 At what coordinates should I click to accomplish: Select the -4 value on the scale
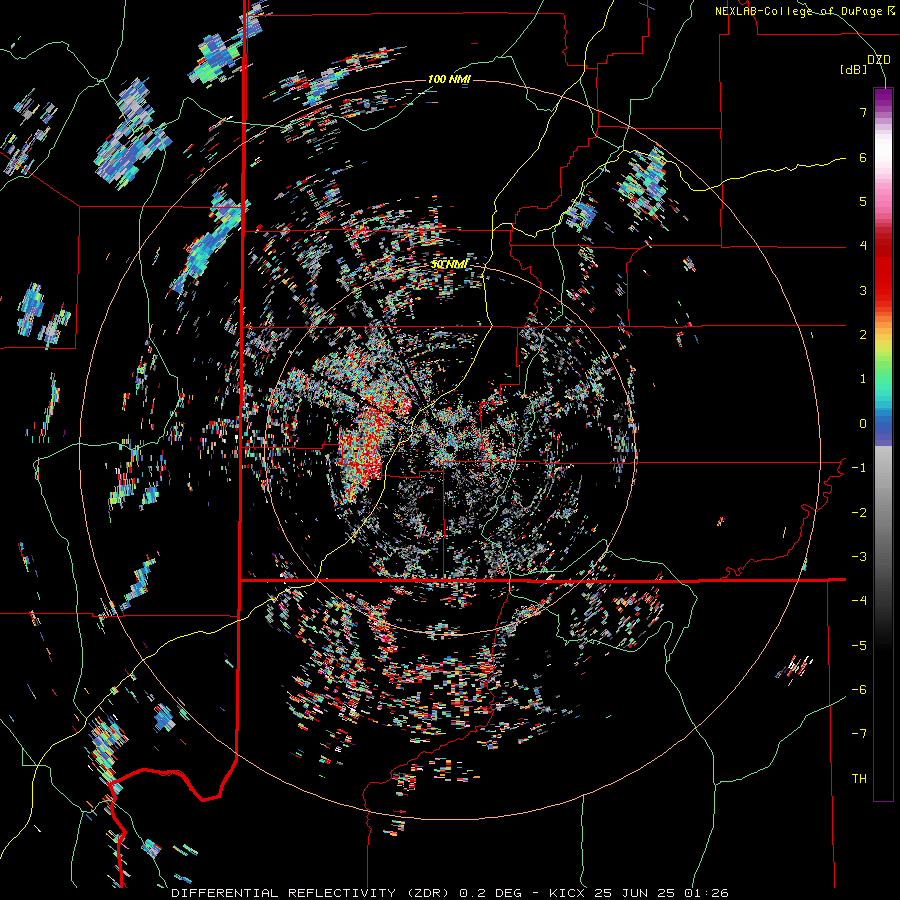859,601
